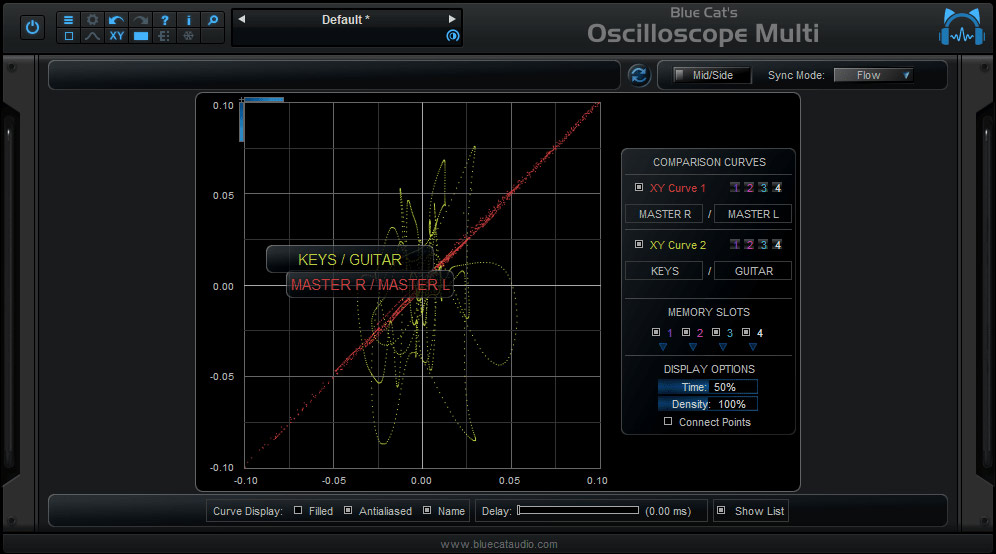Viewport: 996px width, 554px height.
Task: Switch to XY view mode icon
Action: click(116, 36)
